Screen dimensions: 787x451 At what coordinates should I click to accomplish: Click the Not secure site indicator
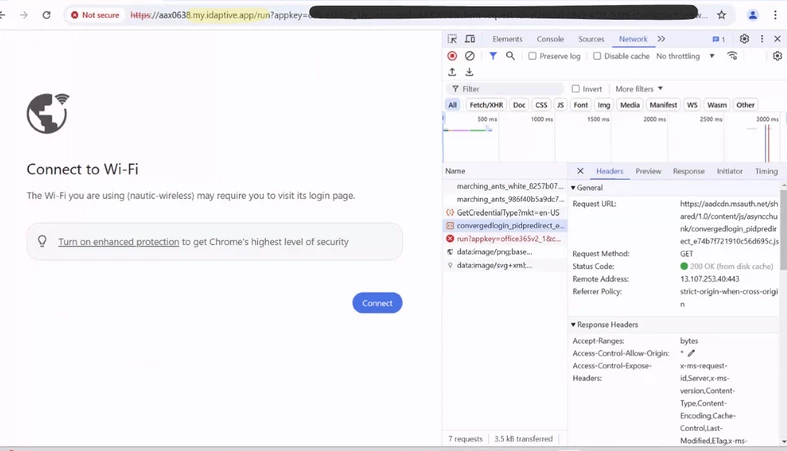coord(95,15)
